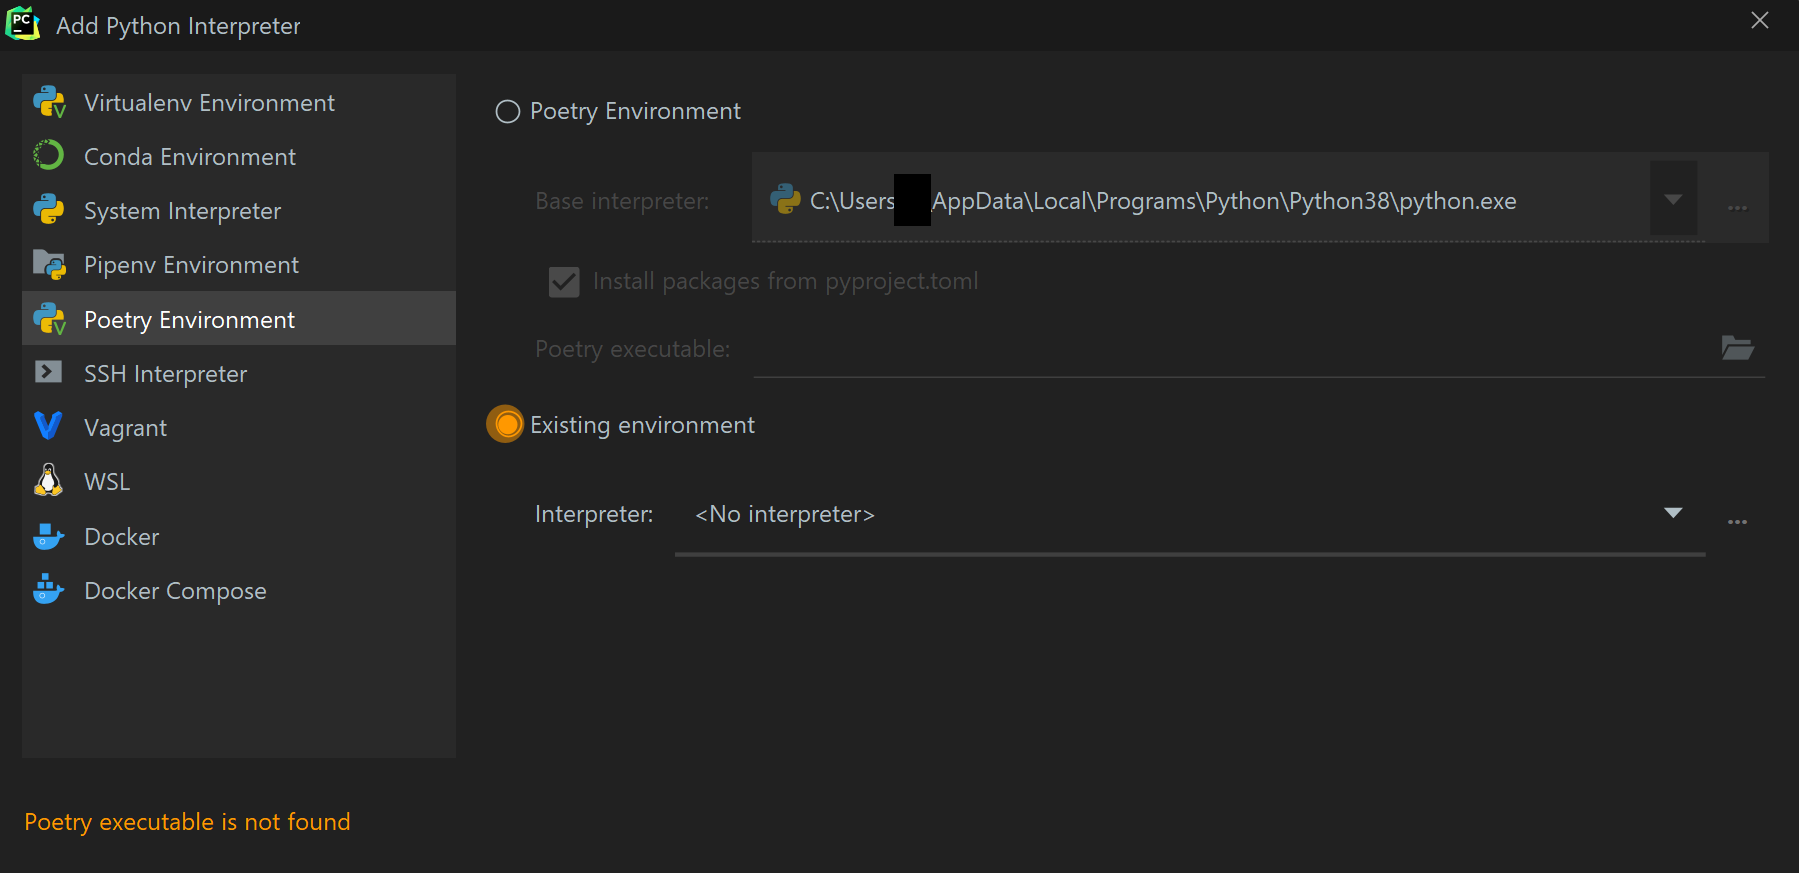Click the 'Base interpreter:' label
The image size is (1799, 873).
click(x=622, y=201)
